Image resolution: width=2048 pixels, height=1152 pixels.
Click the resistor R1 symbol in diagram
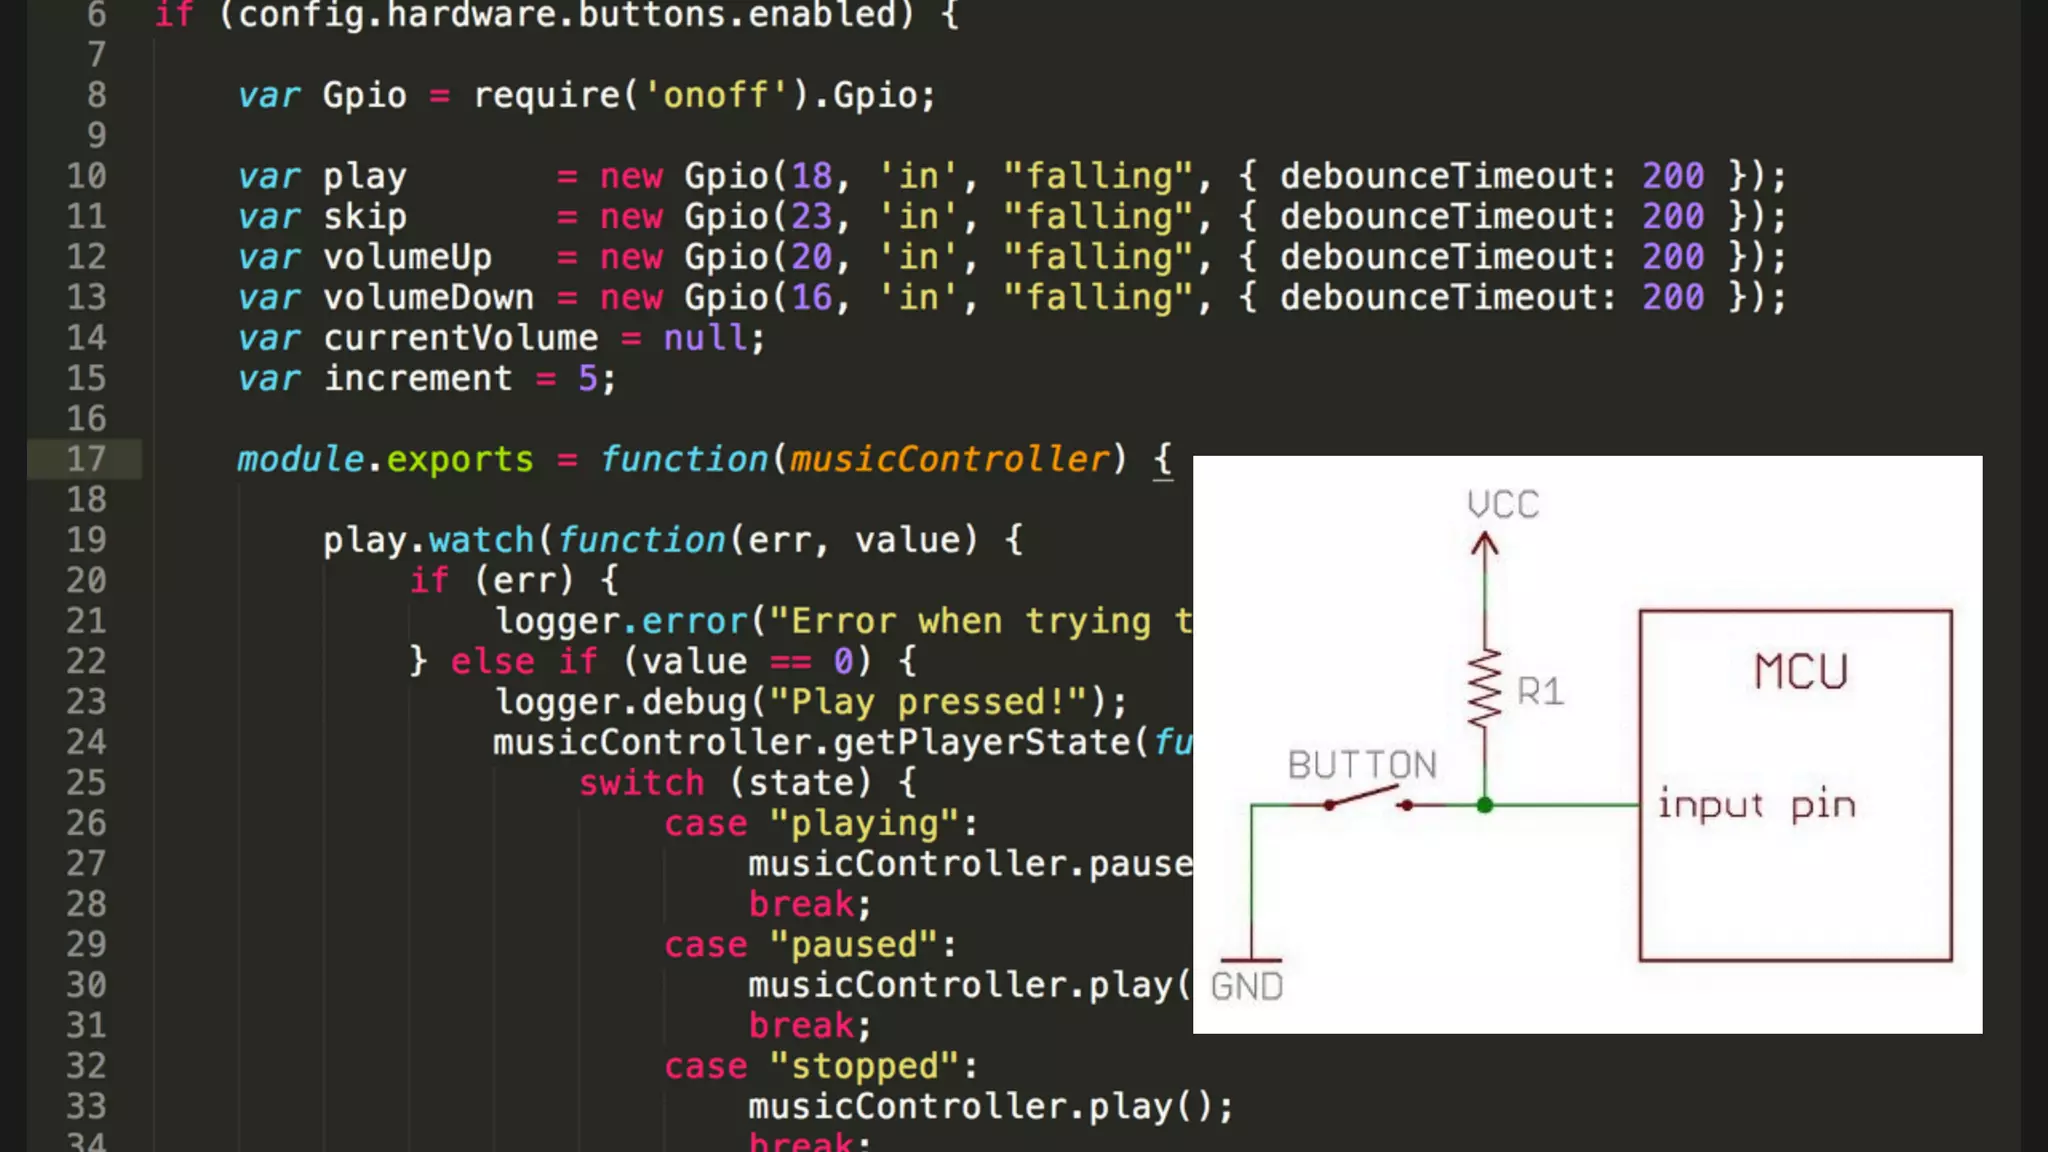1484,687
